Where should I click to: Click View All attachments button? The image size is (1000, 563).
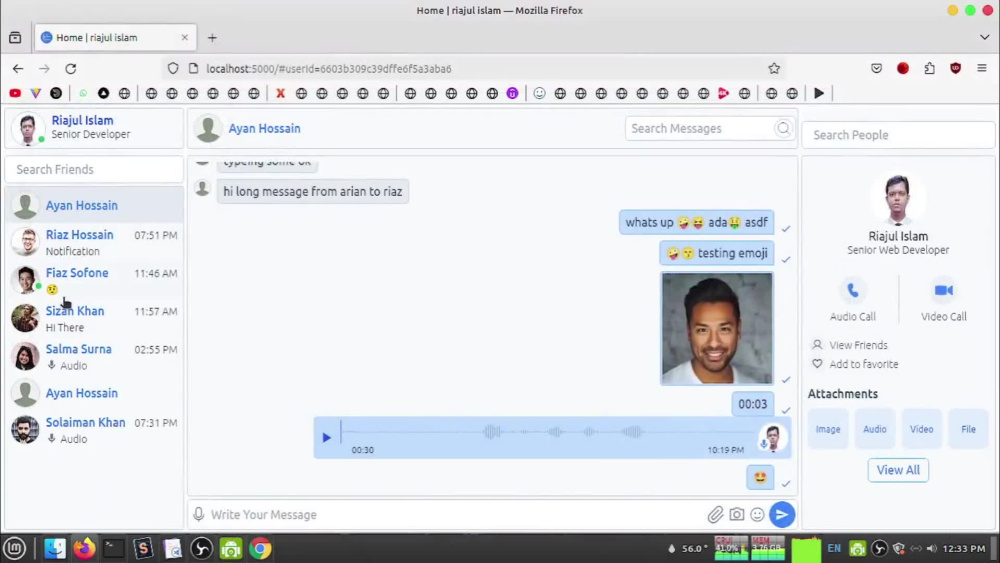(x=898, y=470)
